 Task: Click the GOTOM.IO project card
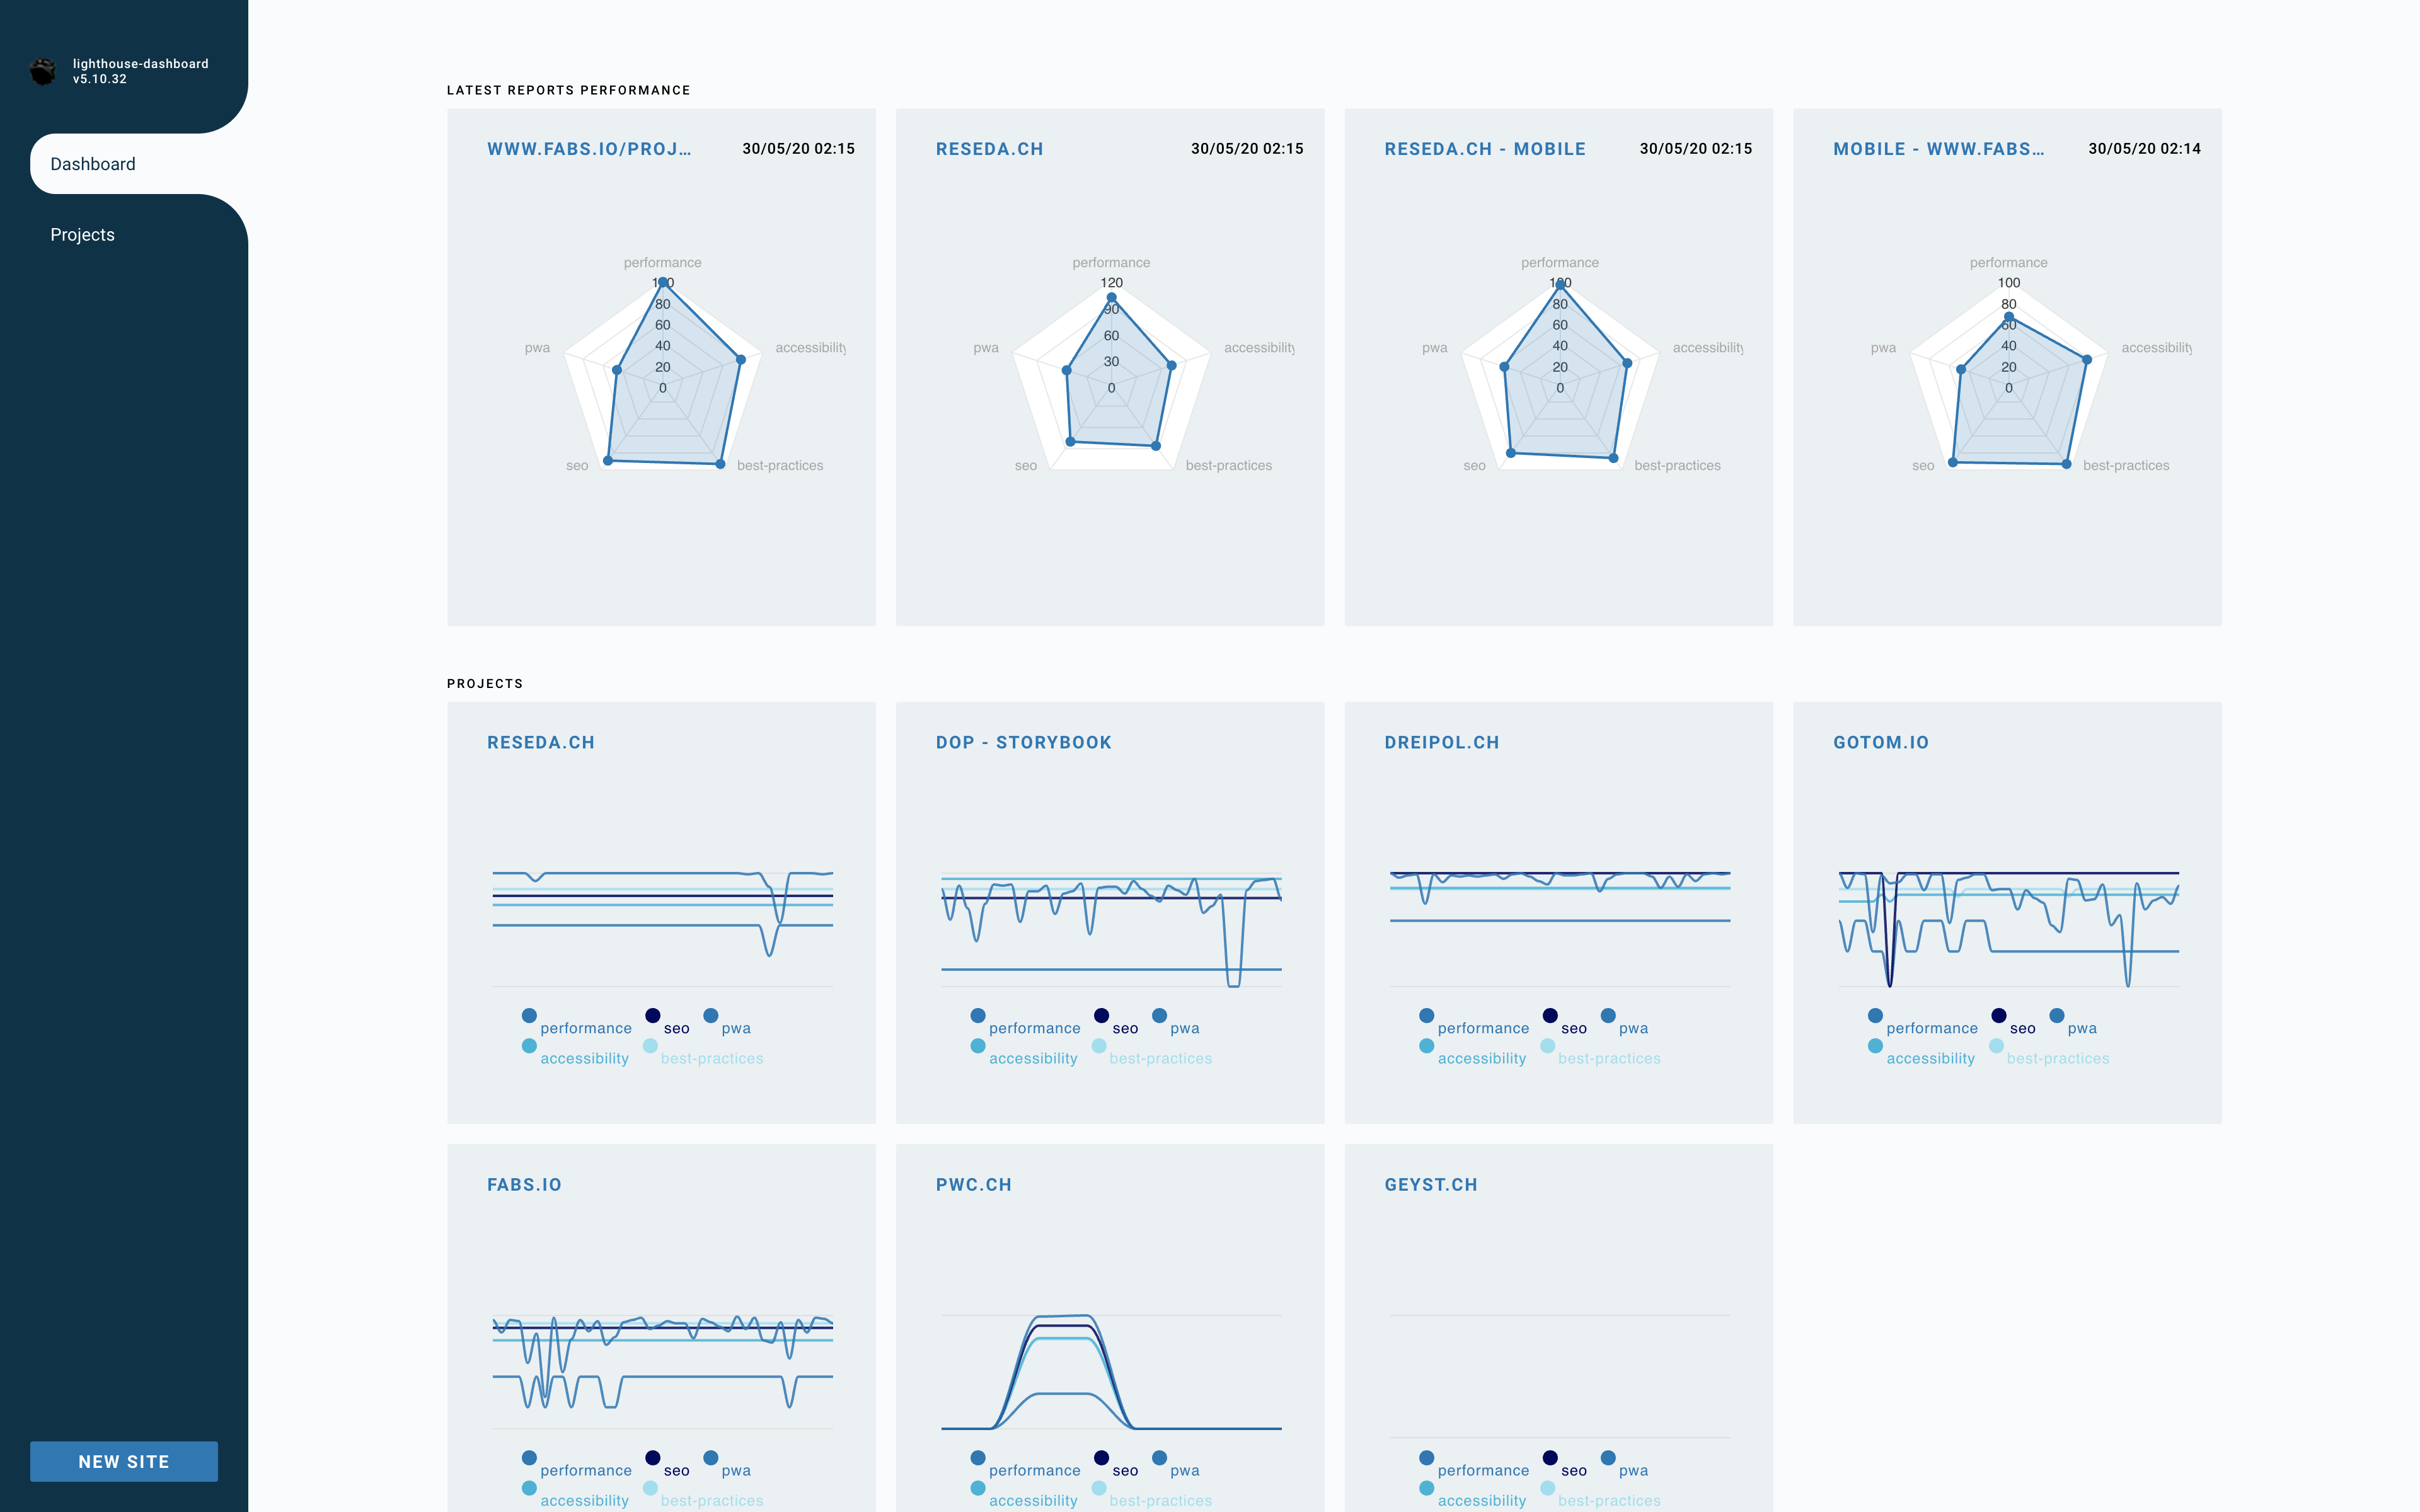click(2007, 913)
